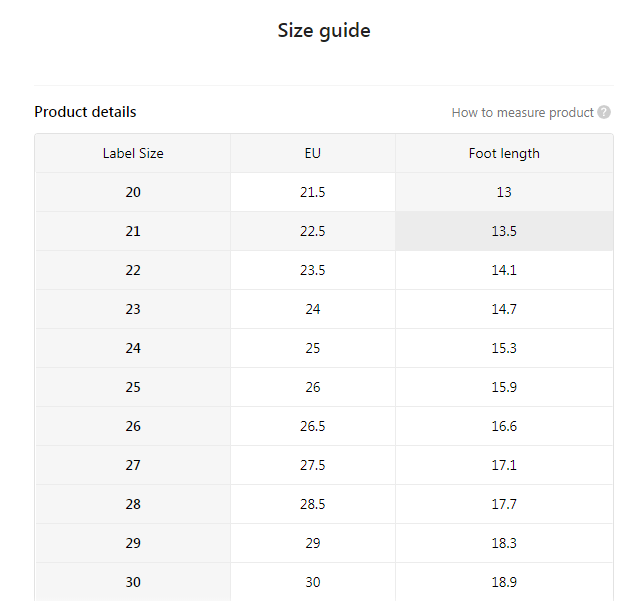Screen dimensions: 619x601
Task: Click the Product details heading
Action: pyautogui.click(x=85, y=112)
